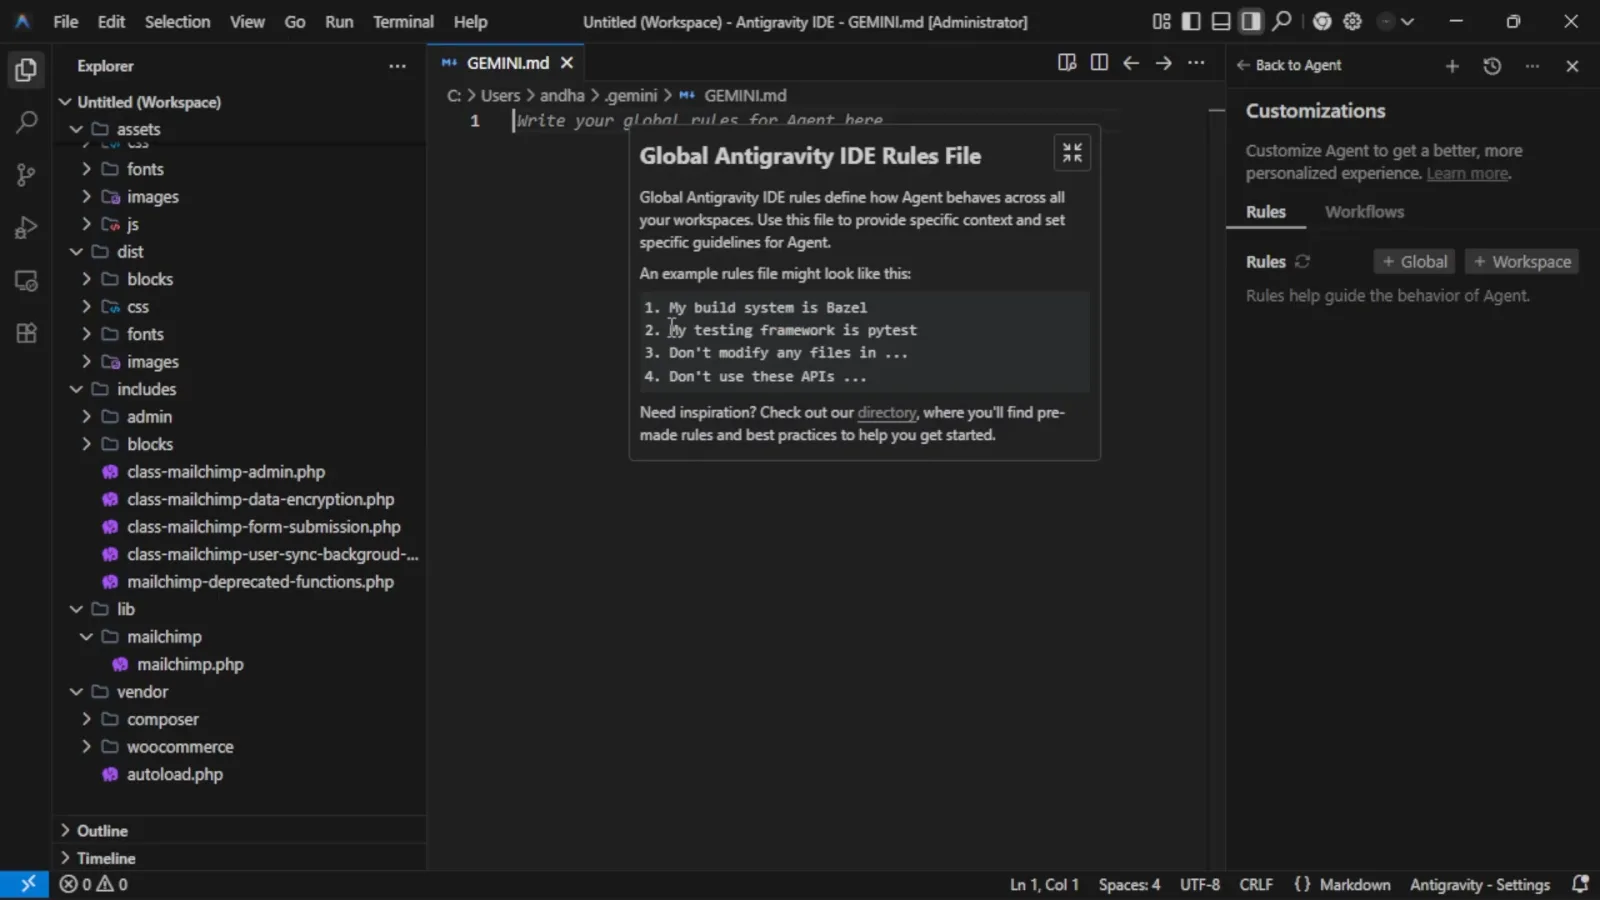Click the Explorer more actions ellipsis
The height and width of the screenshot is (900, 1600).
[397, 66]
